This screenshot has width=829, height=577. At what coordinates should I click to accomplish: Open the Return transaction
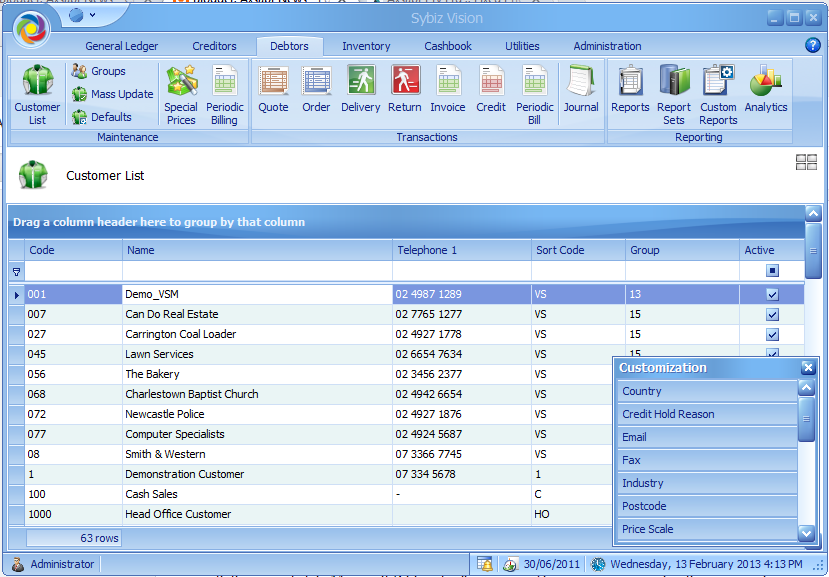coord(405,89)
